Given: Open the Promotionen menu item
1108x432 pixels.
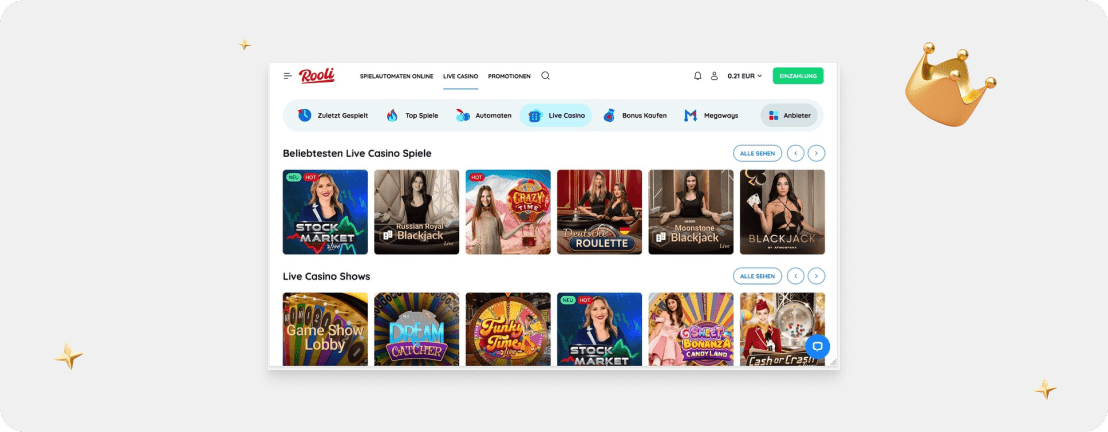Looking at the screenshot, I should tap(509, 76).
